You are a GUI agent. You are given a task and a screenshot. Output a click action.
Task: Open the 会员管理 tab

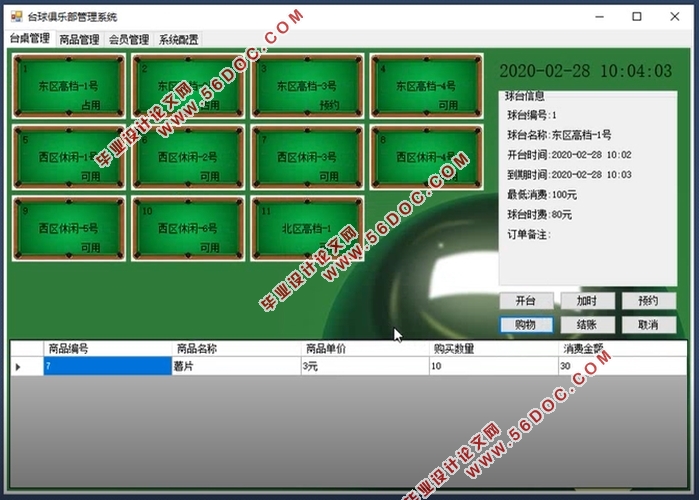coord(129,40)
